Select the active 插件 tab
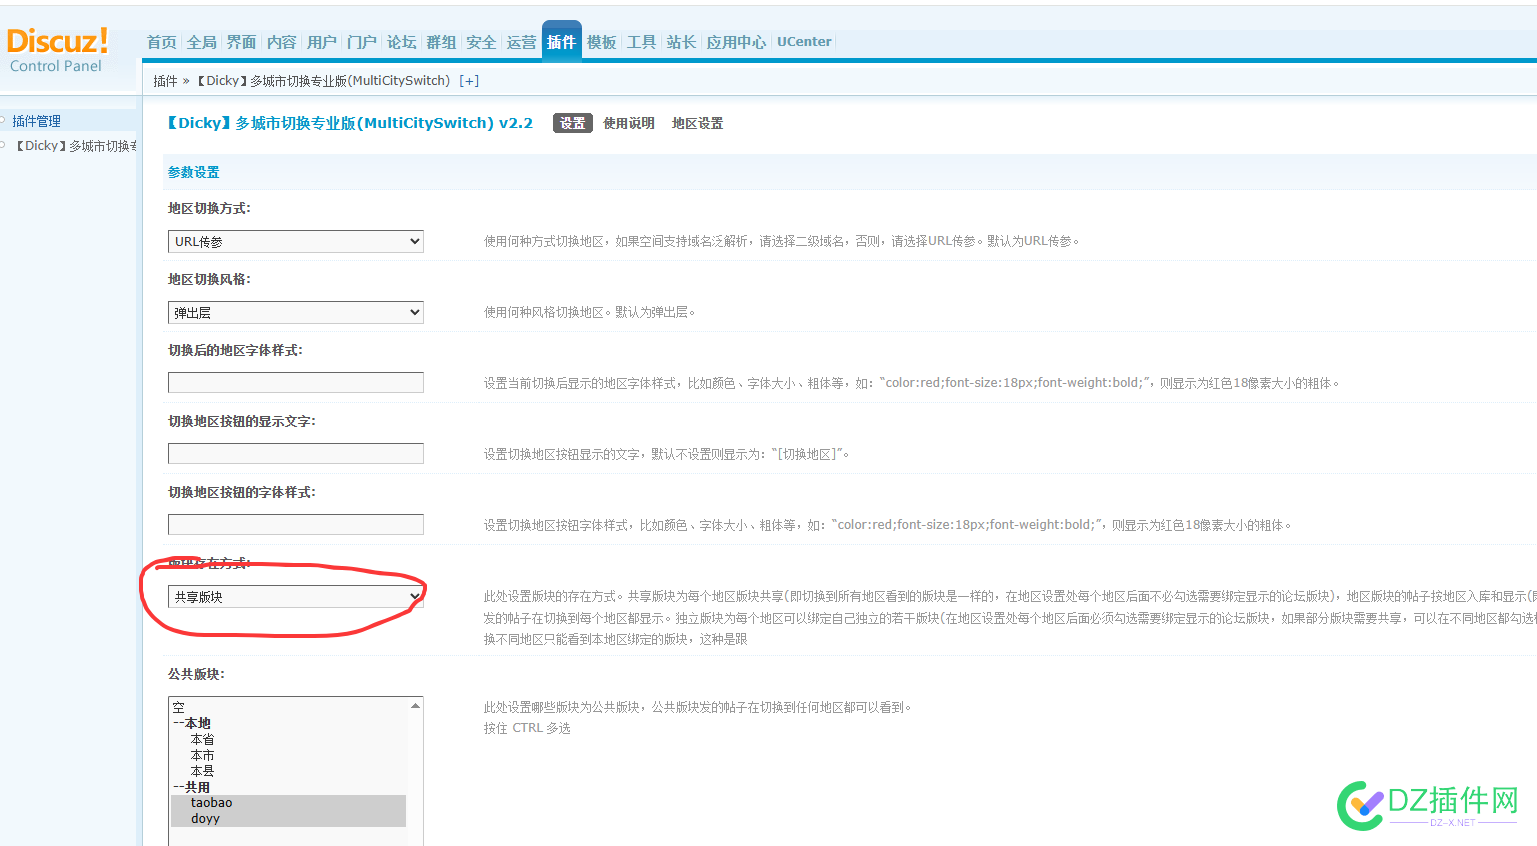 click(561, 41)
